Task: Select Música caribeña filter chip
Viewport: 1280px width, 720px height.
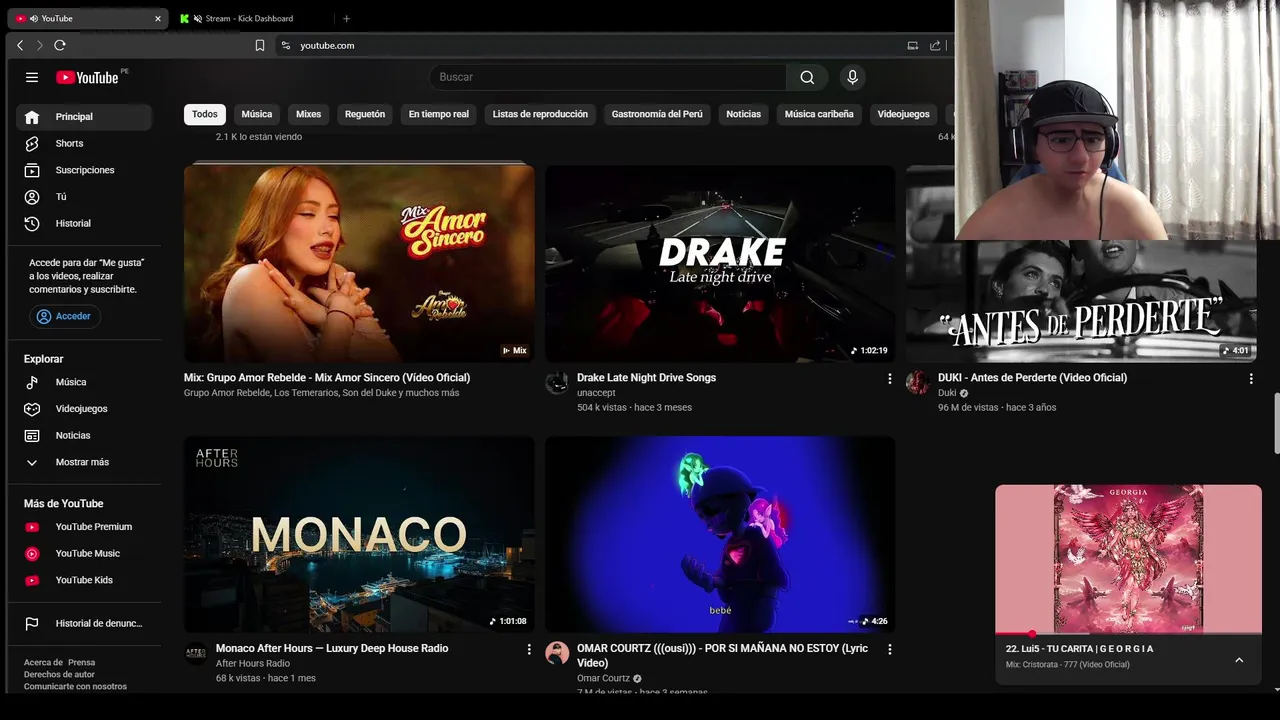Action: [x=819, y=114]
